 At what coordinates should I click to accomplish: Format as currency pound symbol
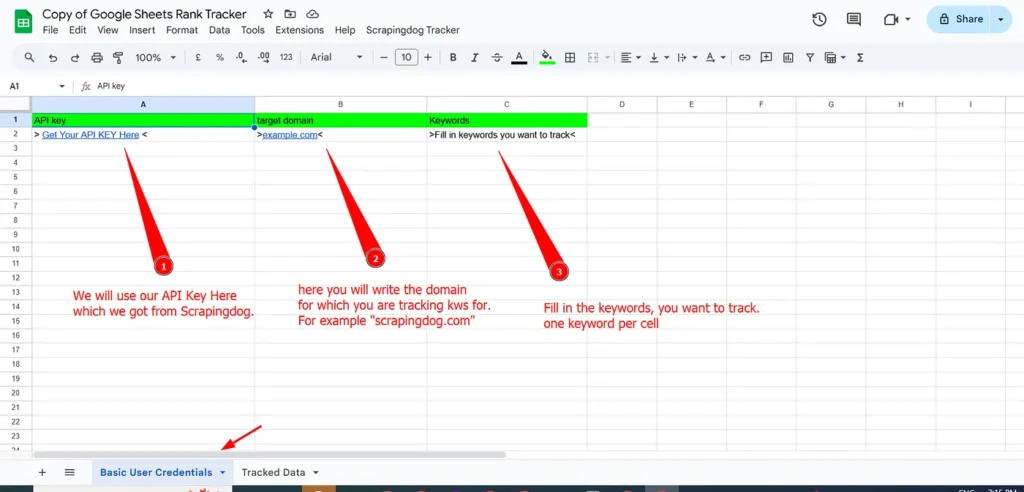click(x=198, y=57)
